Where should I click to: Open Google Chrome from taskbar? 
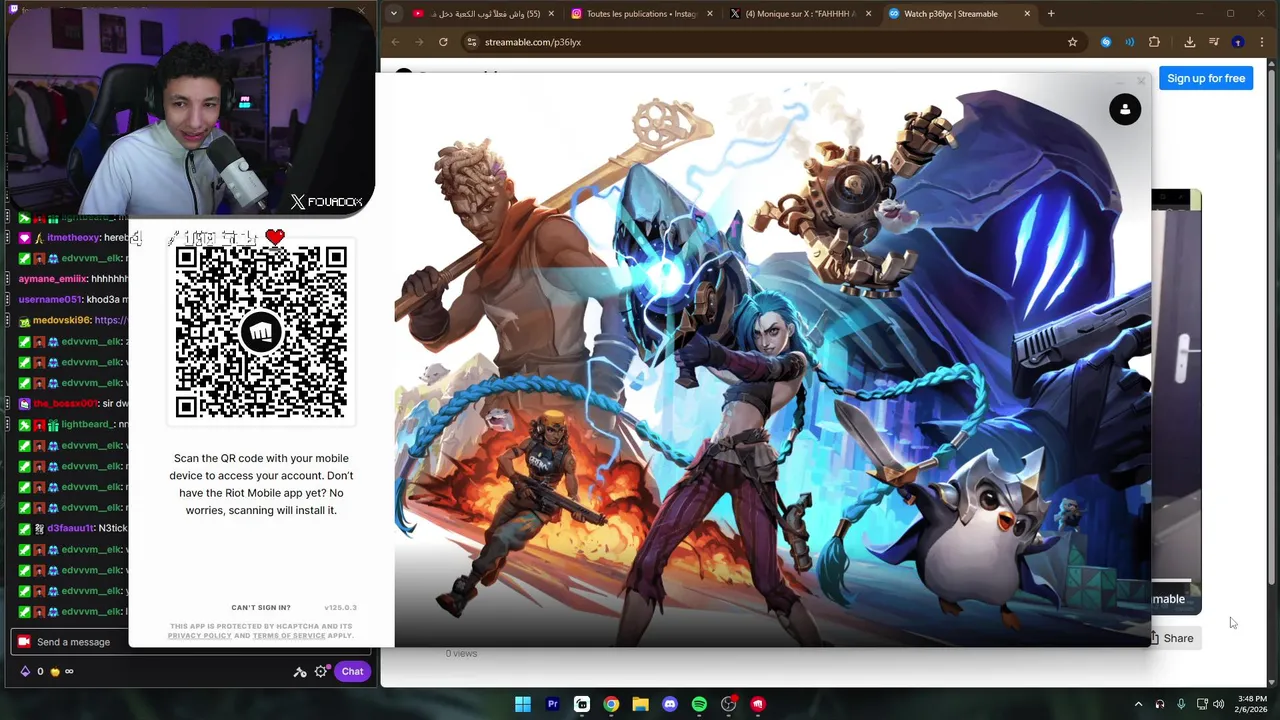click(611, 704)
